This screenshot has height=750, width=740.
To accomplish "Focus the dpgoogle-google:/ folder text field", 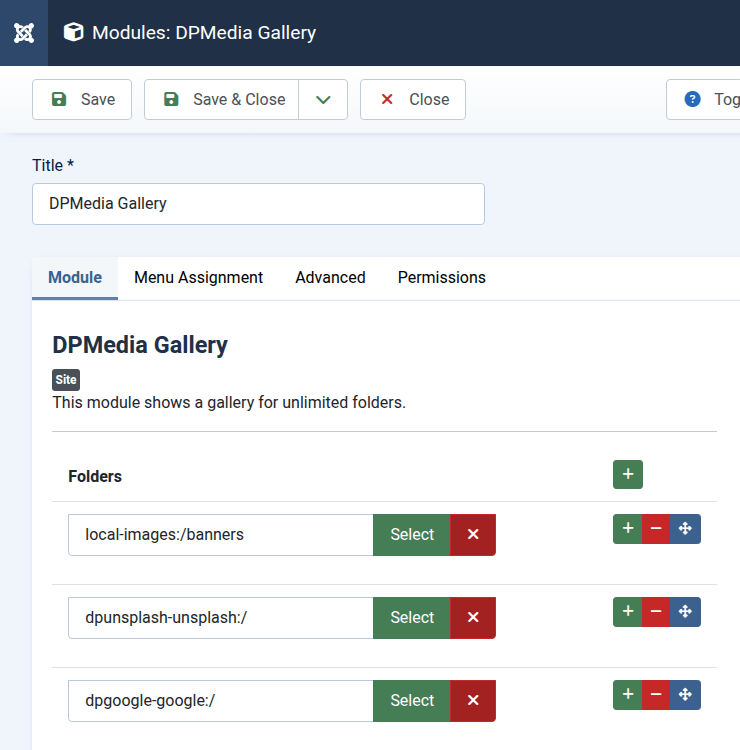I will (220, 701).
